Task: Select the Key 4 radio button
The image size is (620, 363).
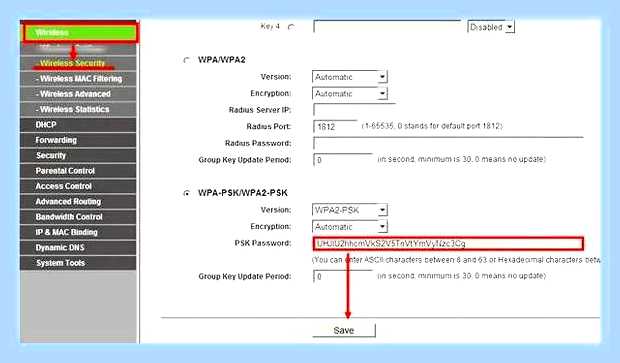Action: [x=291, y=27]
